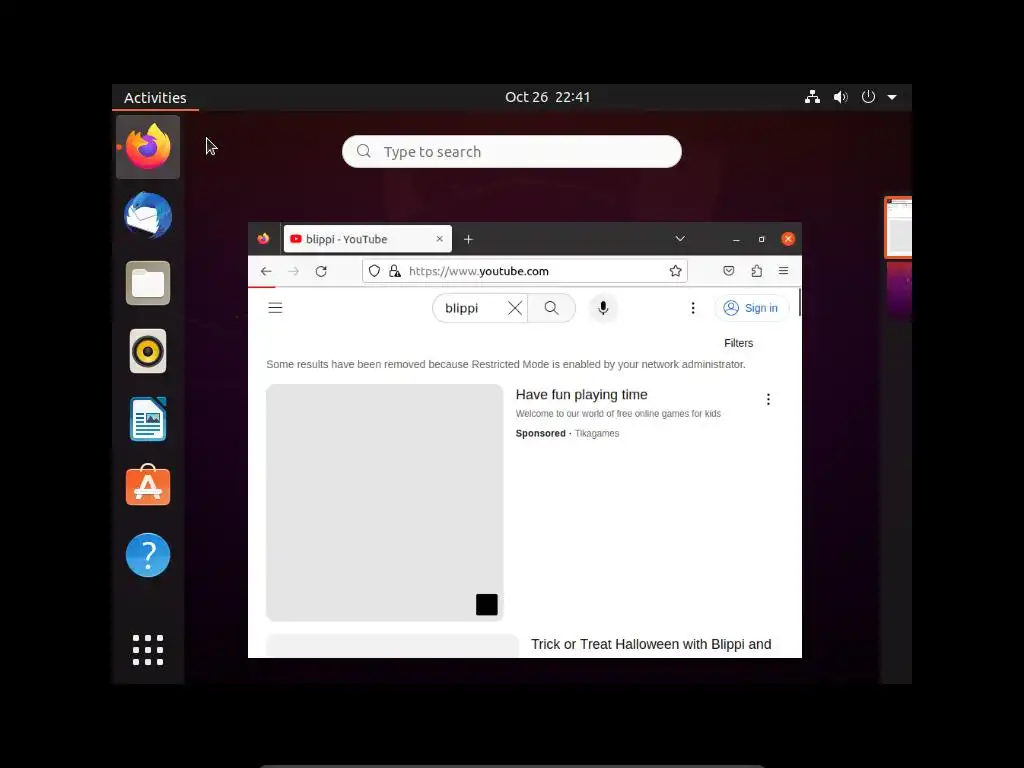Close the blippi - YouTube tab

[440, 239]
